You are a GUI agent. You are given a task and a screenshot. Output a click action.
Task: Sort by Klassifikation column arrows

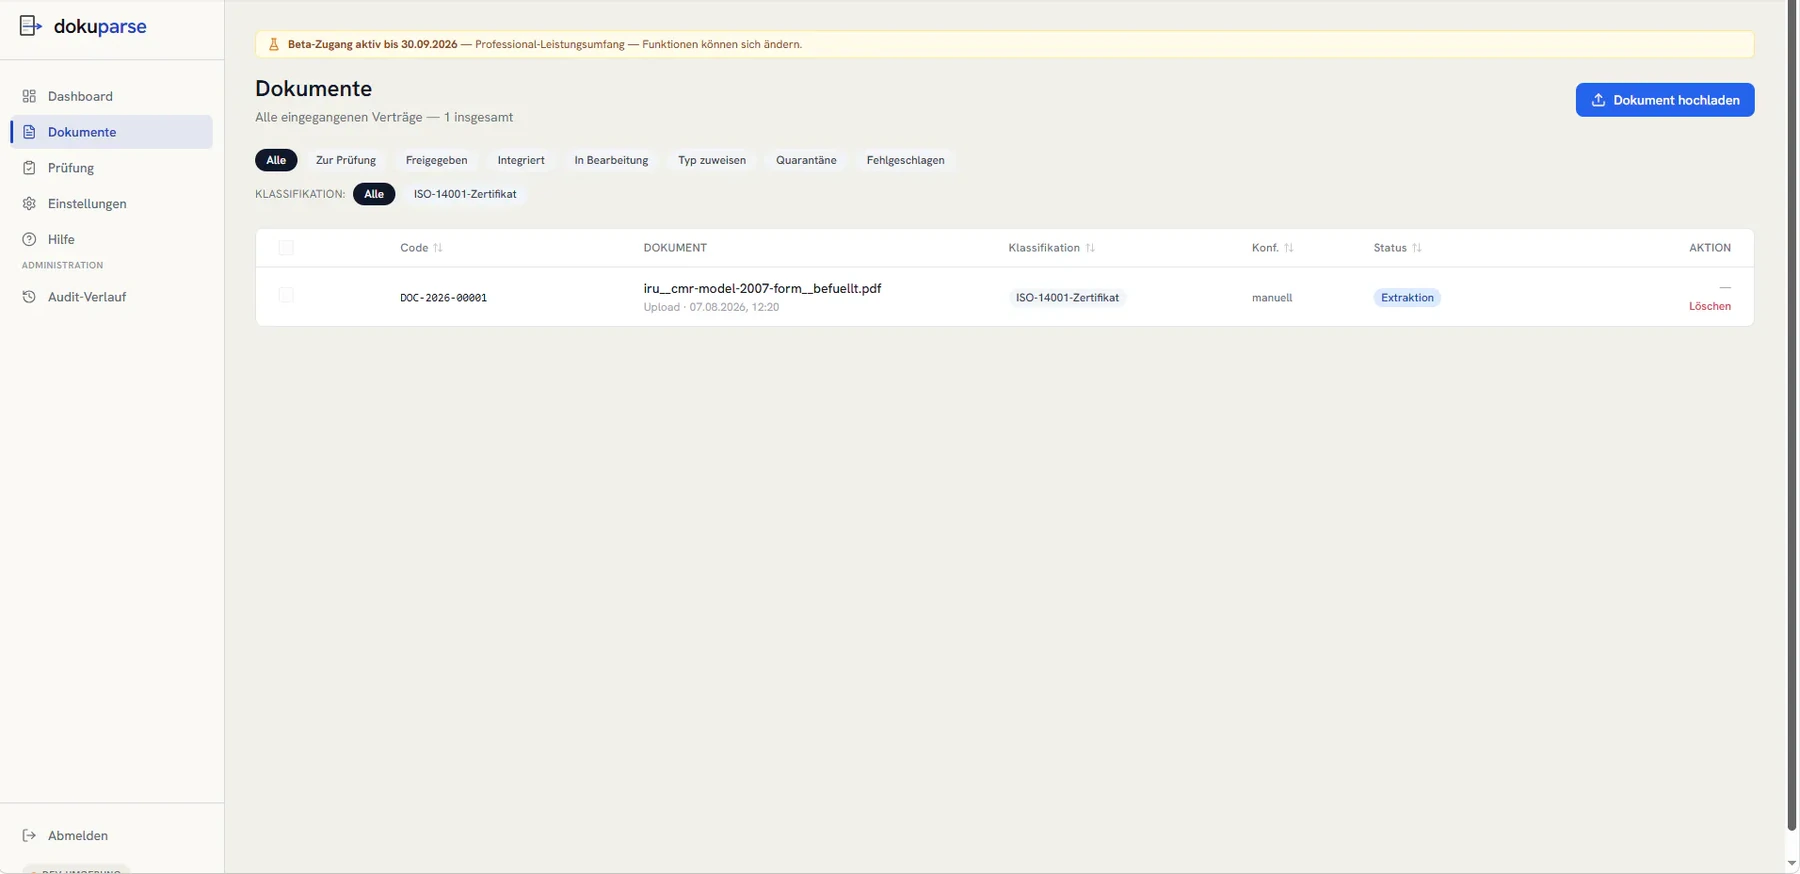[1090, 248]
